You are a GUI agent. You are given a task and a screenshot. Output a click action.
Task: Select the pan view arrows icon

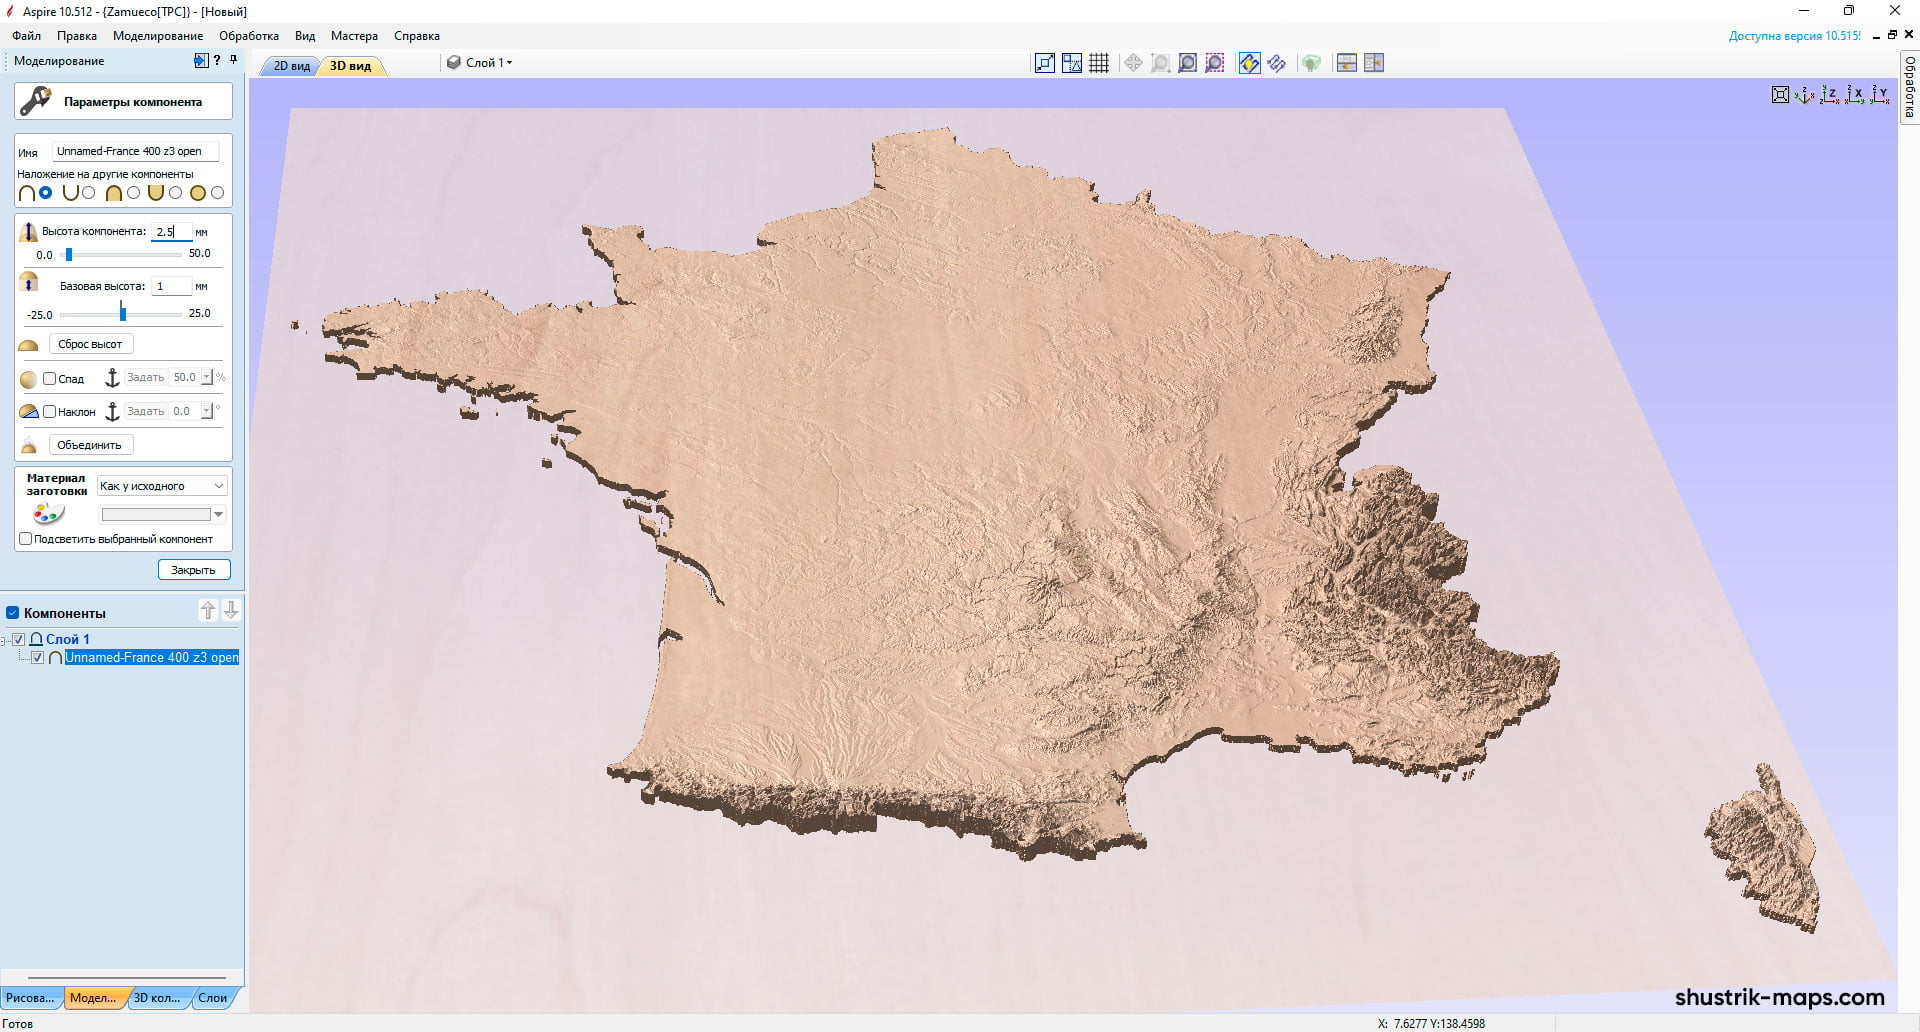tap(1133, 63)
